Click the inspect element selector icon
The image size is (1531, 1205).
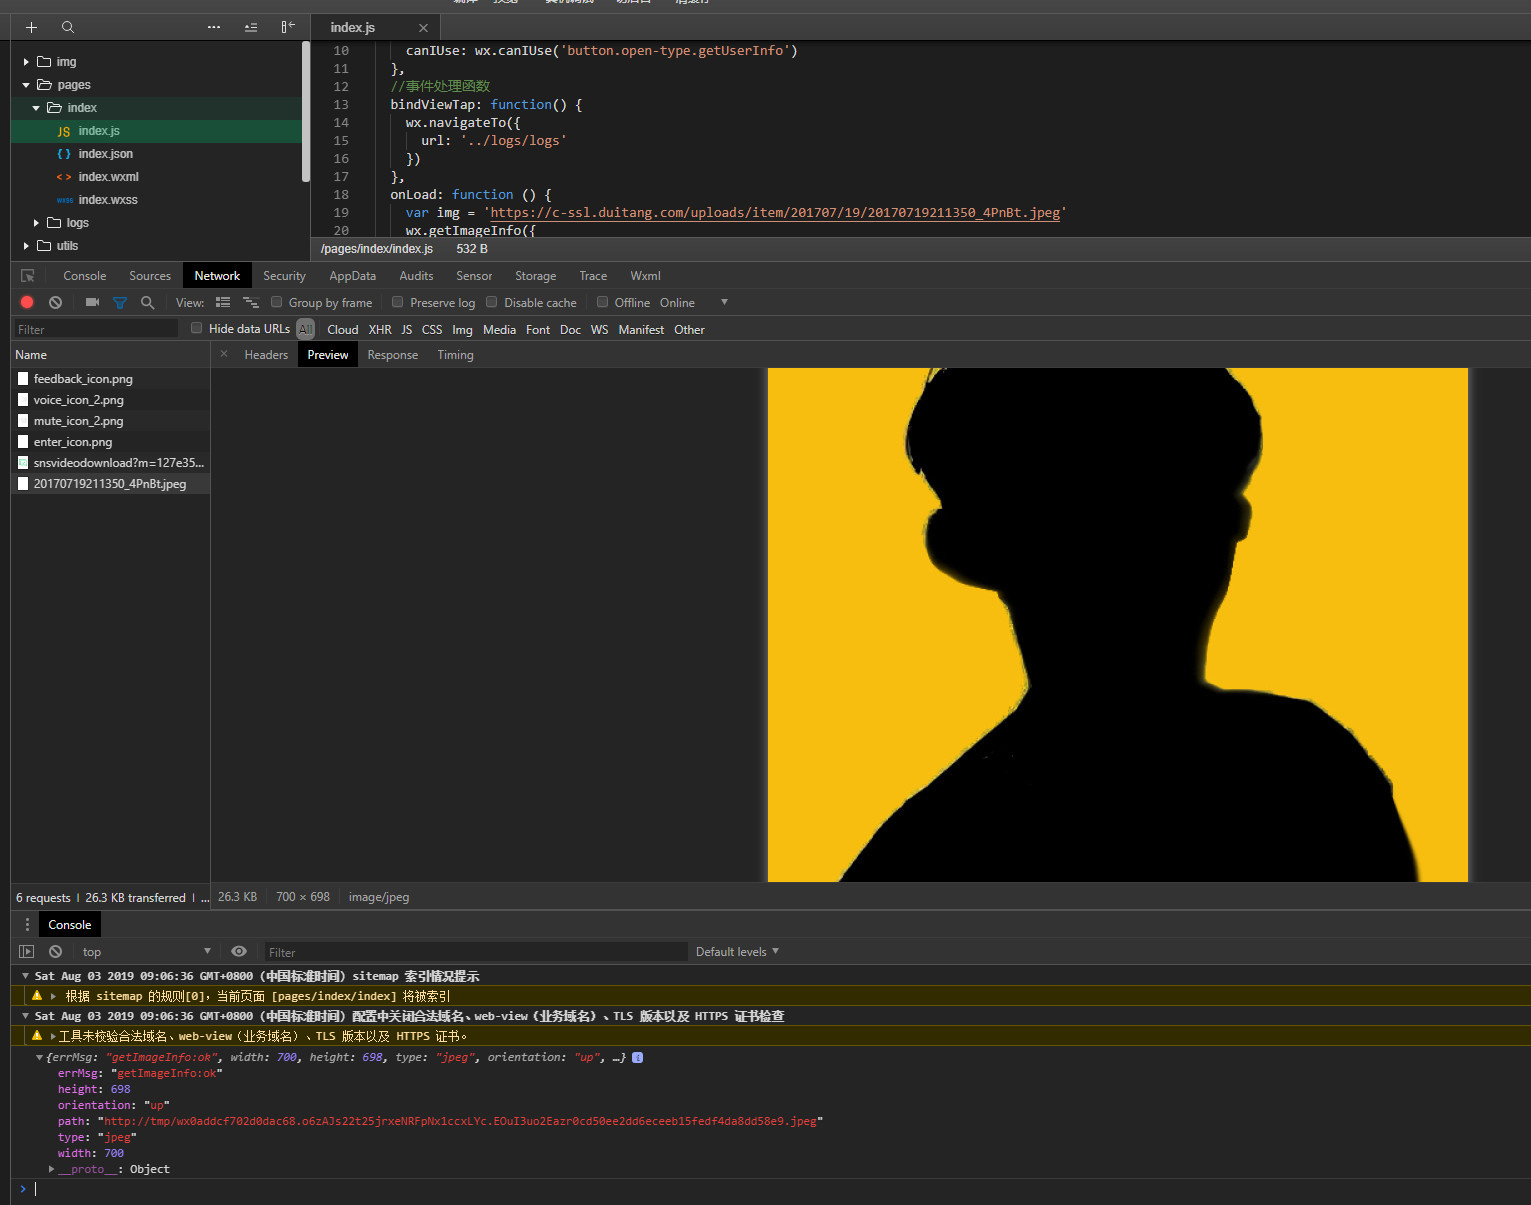pos(28,276)
